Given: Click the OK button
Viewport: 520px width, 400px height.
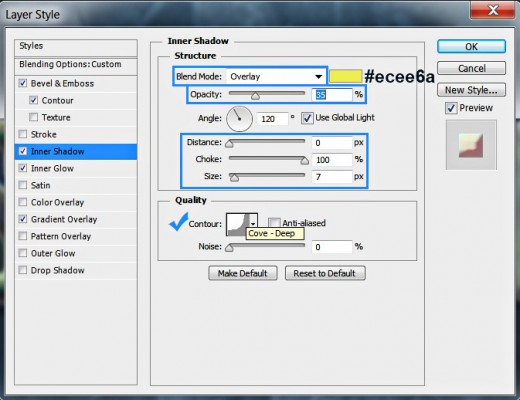Looking at the screenshot, I should pyautogui.click(x=471, y=47).
